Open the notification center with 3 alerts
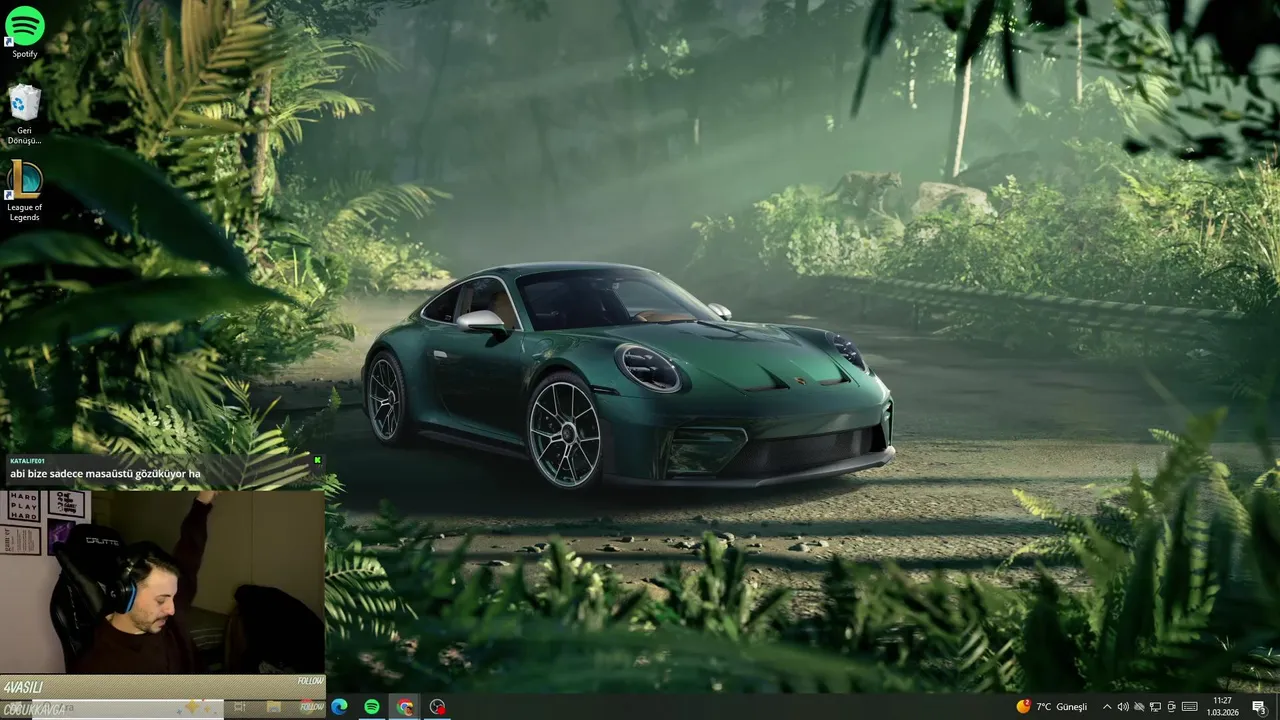 click(x=1258, y=708)
